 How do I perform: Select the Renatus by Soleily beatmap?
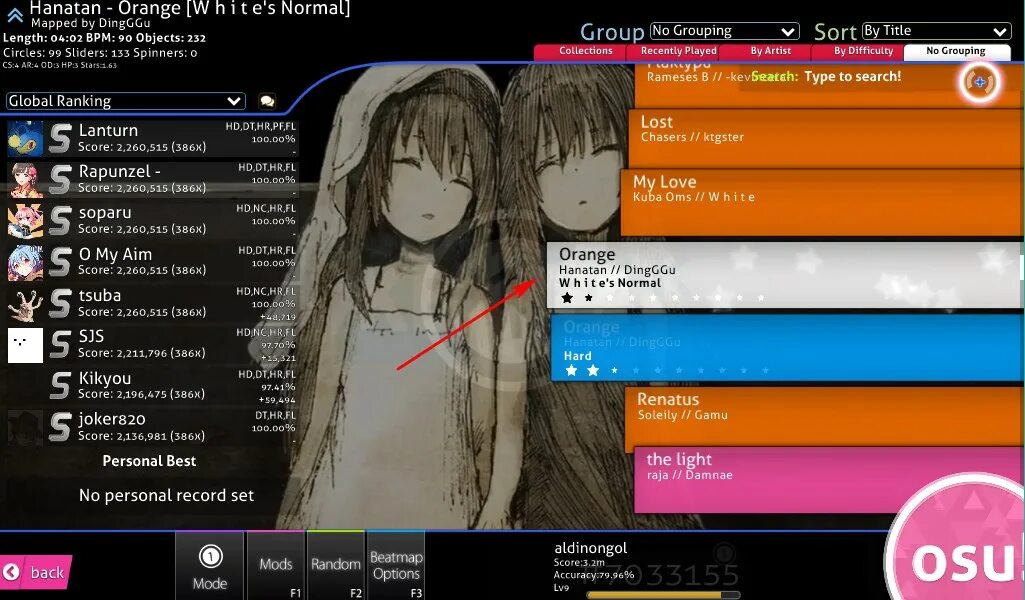tap(824, 419)
